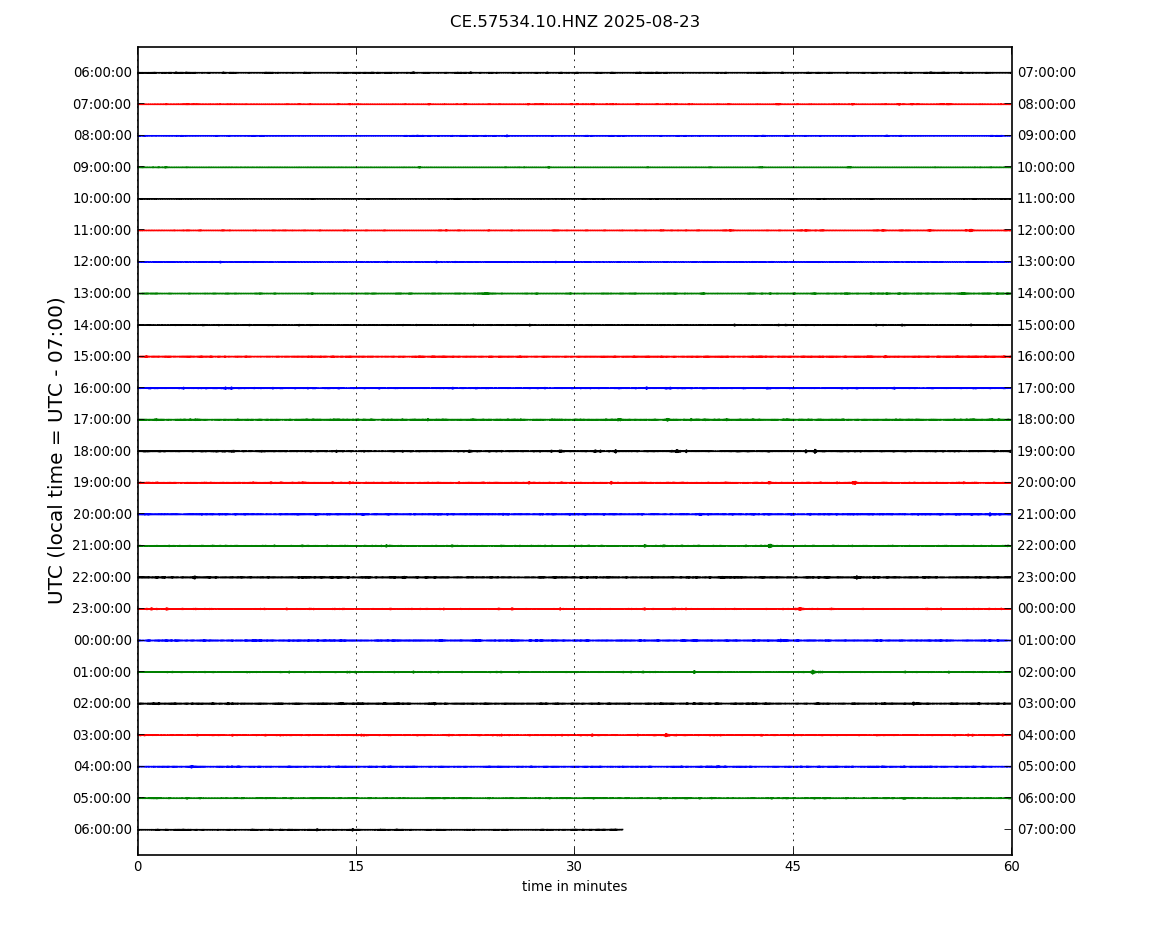
Task: Click left-axis UTC label 22:00:00
Action: pos(103,577)
